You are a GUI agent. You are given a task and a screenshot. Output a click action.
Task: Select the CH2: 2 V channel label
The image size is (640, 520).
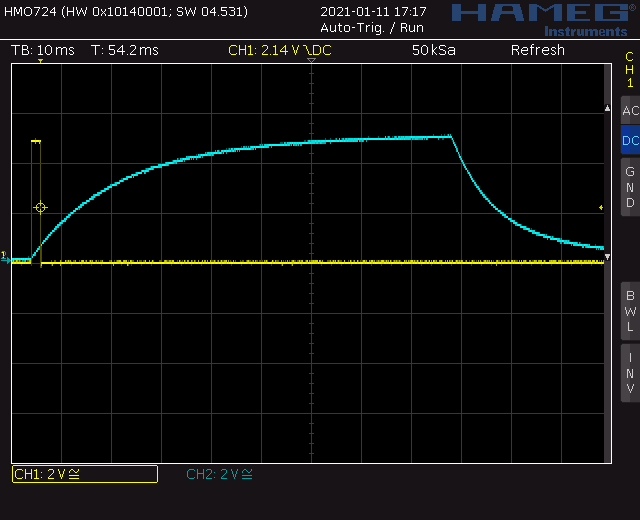(x=220, y=474)
